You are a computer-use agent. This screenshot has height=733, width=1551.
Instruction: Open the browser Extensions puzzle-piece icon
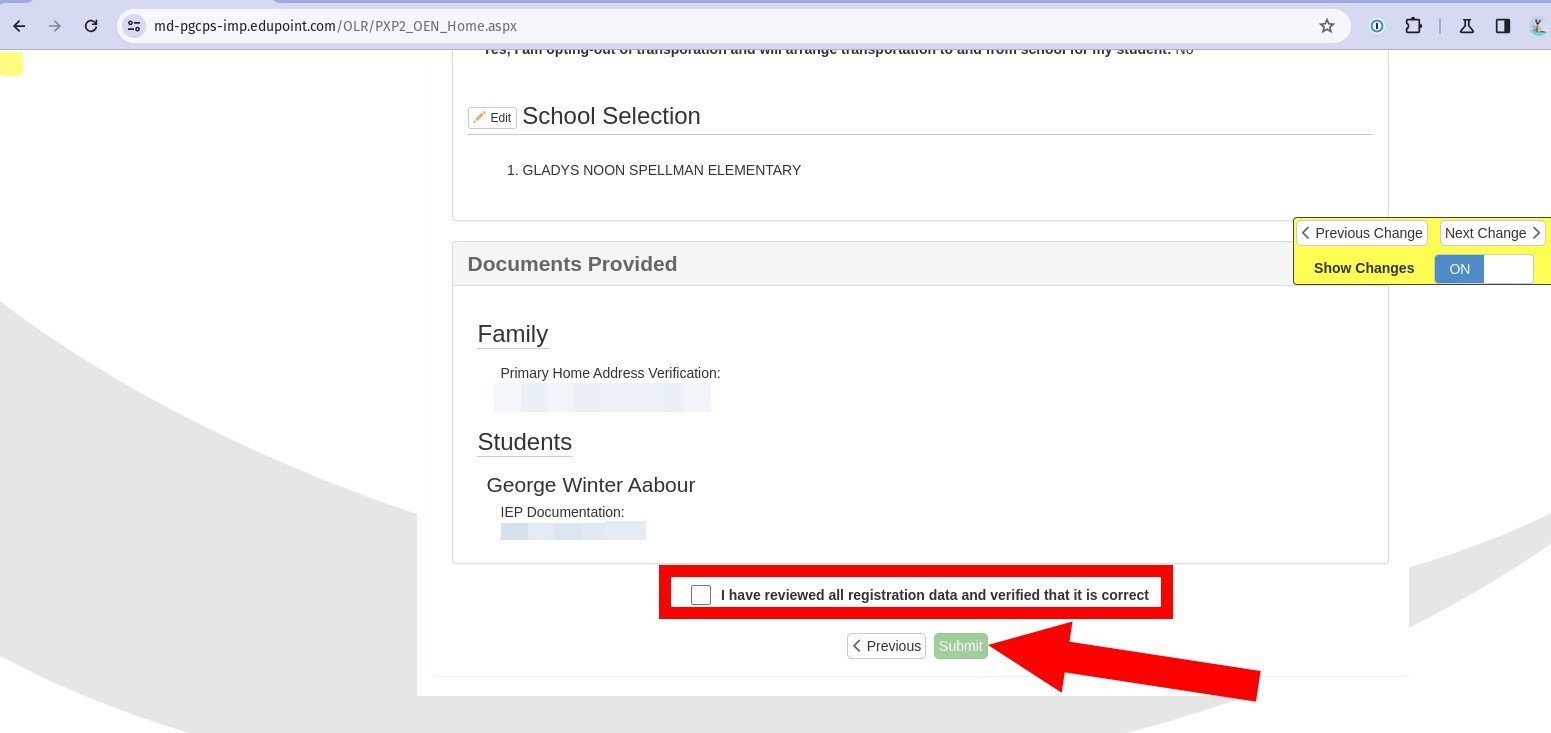(1414, 26)
